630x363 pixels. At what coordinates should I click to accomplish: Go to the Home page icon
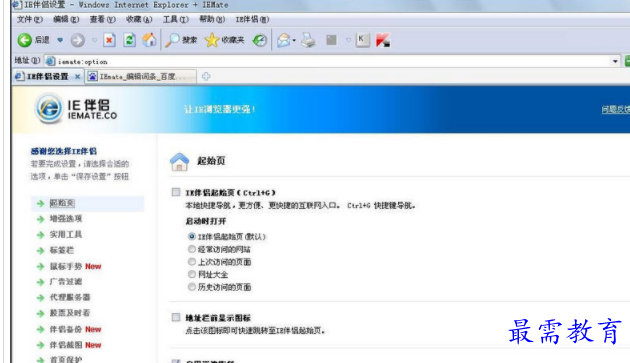click(149, 39)
